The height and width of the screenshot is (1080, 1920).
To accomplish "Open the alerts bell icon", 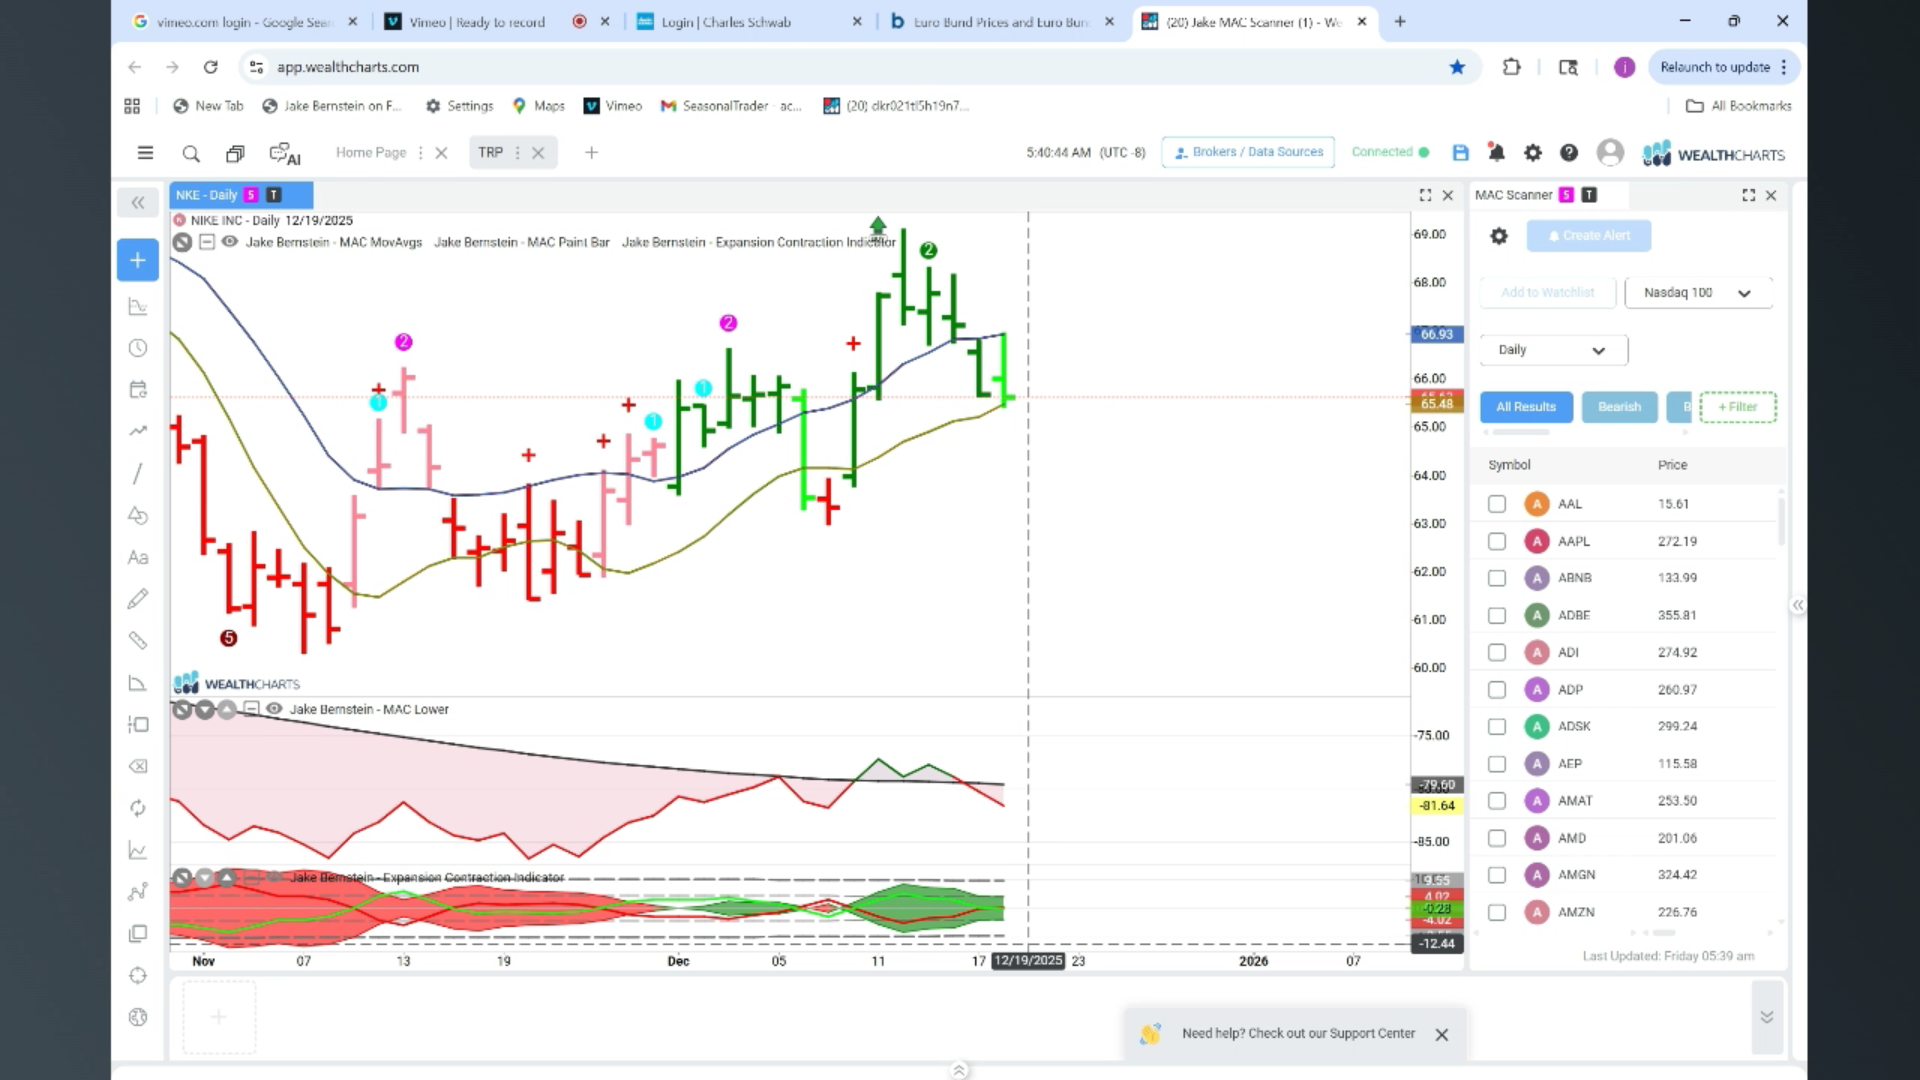I will (x=1496, y=153).
